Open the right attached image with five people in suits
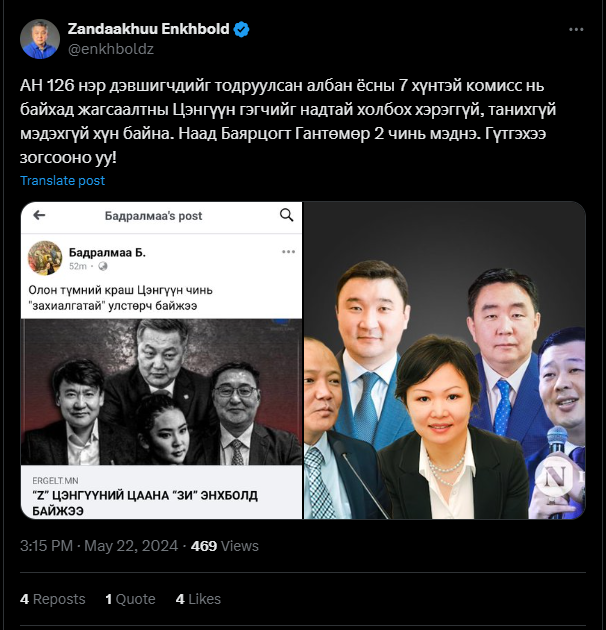This screenshot has width=606, height=630. click(444, 360)
